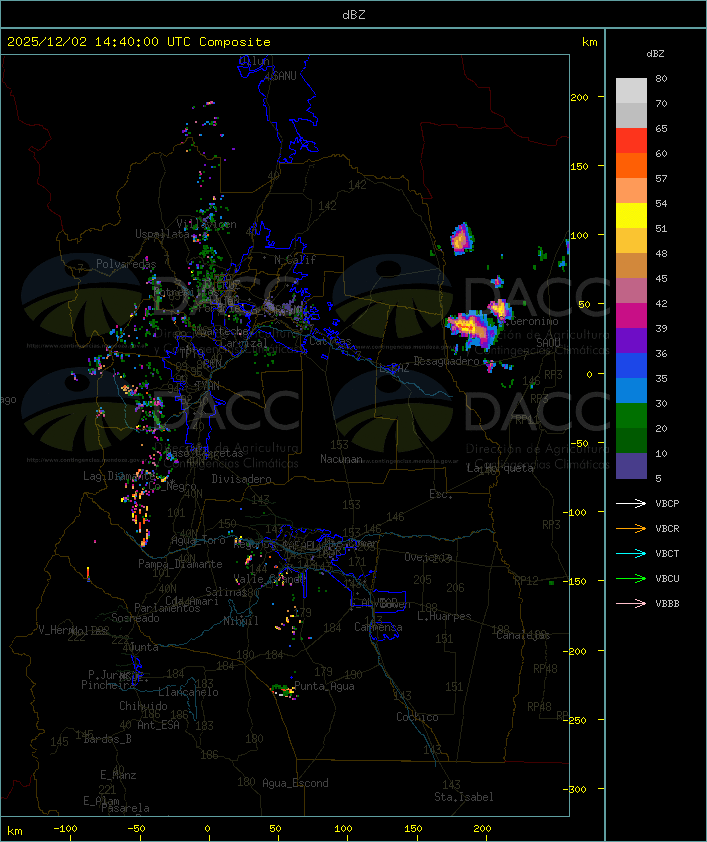The height and width of the screenshot is (842, 707).
Task: Click the radar echo beside Punta_Agua
Action: tap(283, 691)
